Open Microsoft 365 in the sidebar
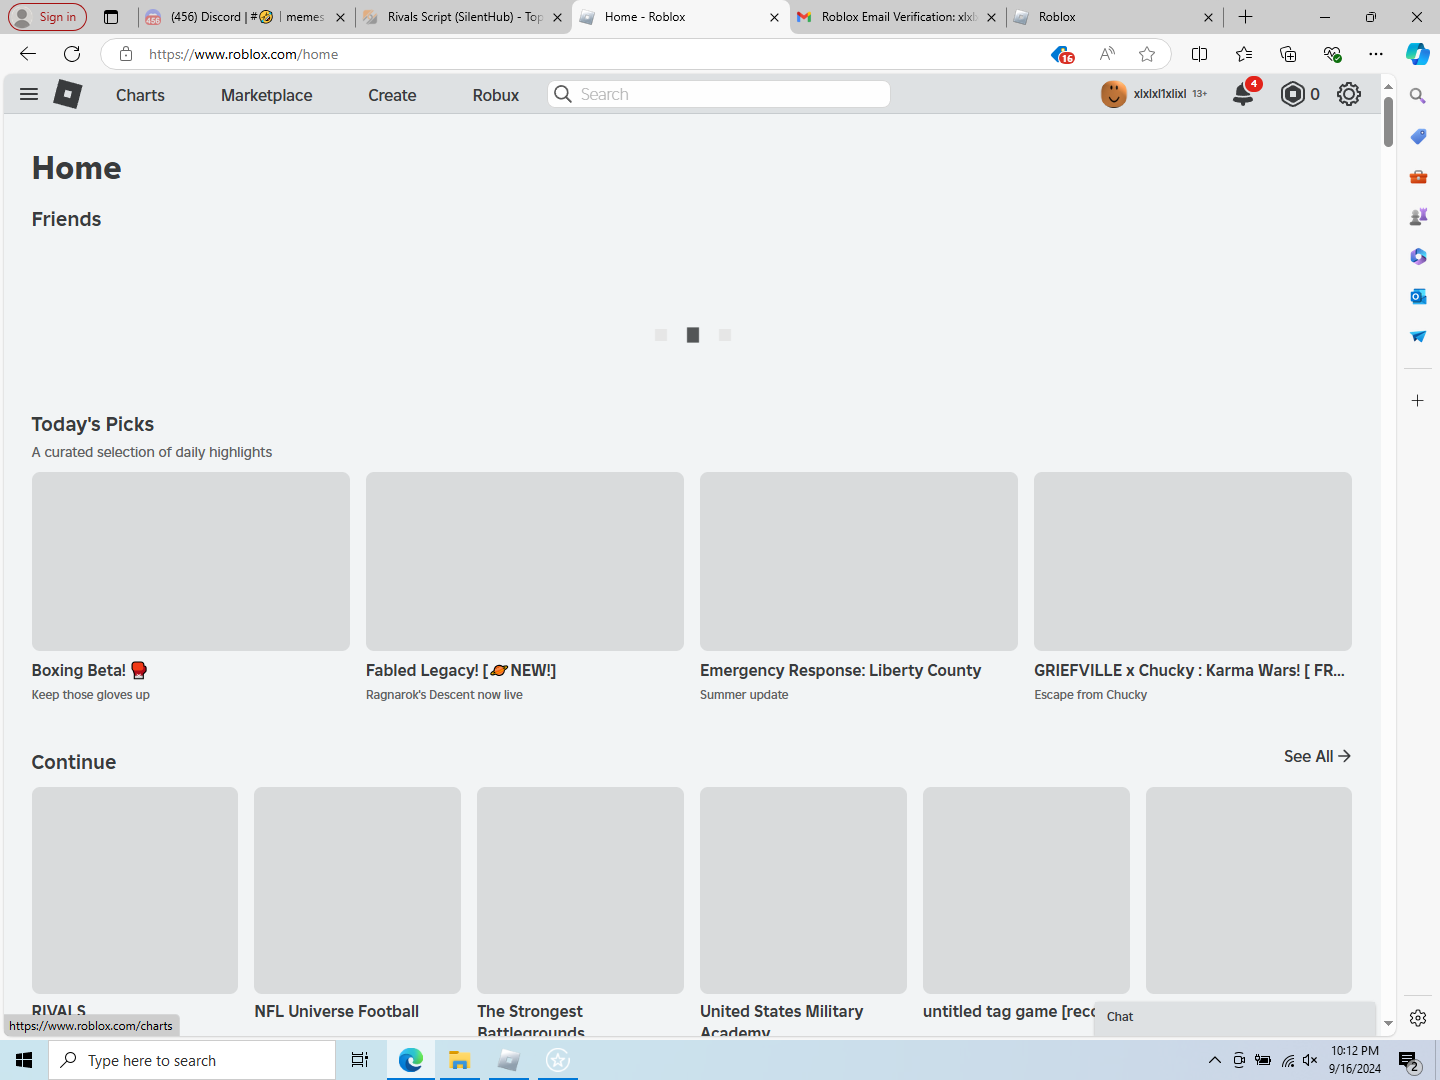 tap(1418, 256)
